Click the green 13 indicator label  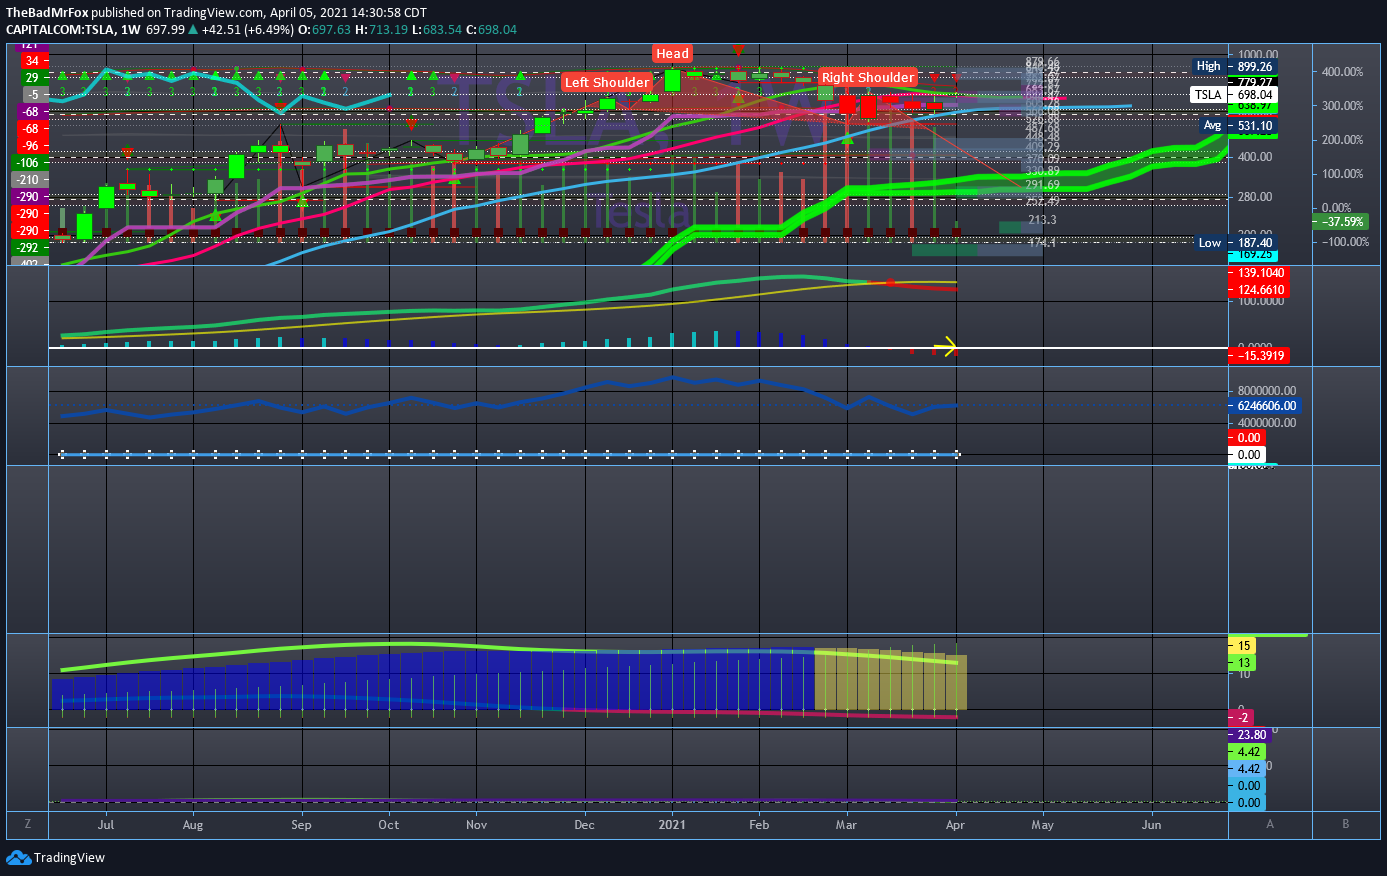[1244, 663]
